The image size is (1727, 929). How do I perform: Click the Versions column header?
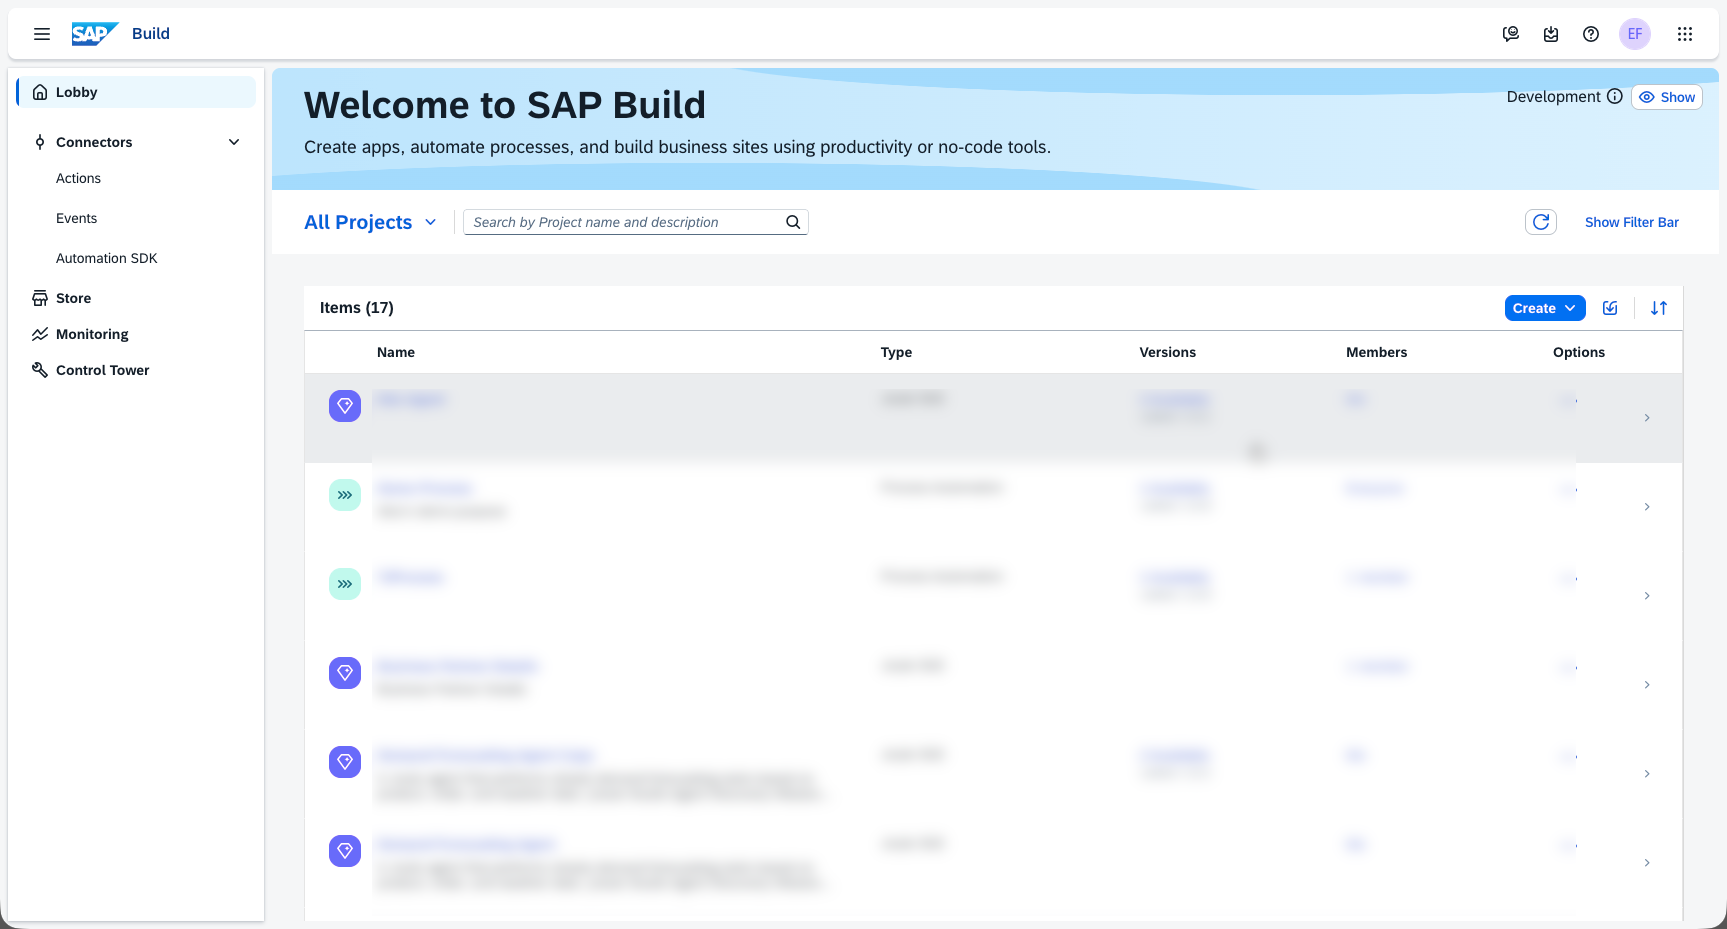[1168, 352]
